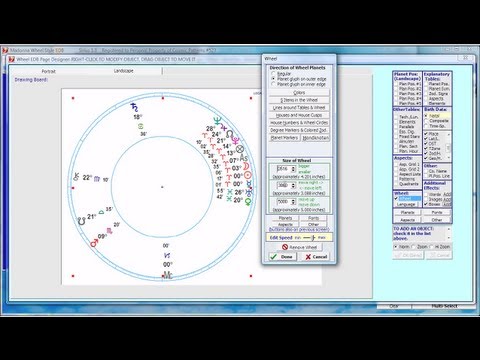The width and height of the screenshot is (480, 360).
Task: Switch to the Portrait tab
Action: coord(49,71)
